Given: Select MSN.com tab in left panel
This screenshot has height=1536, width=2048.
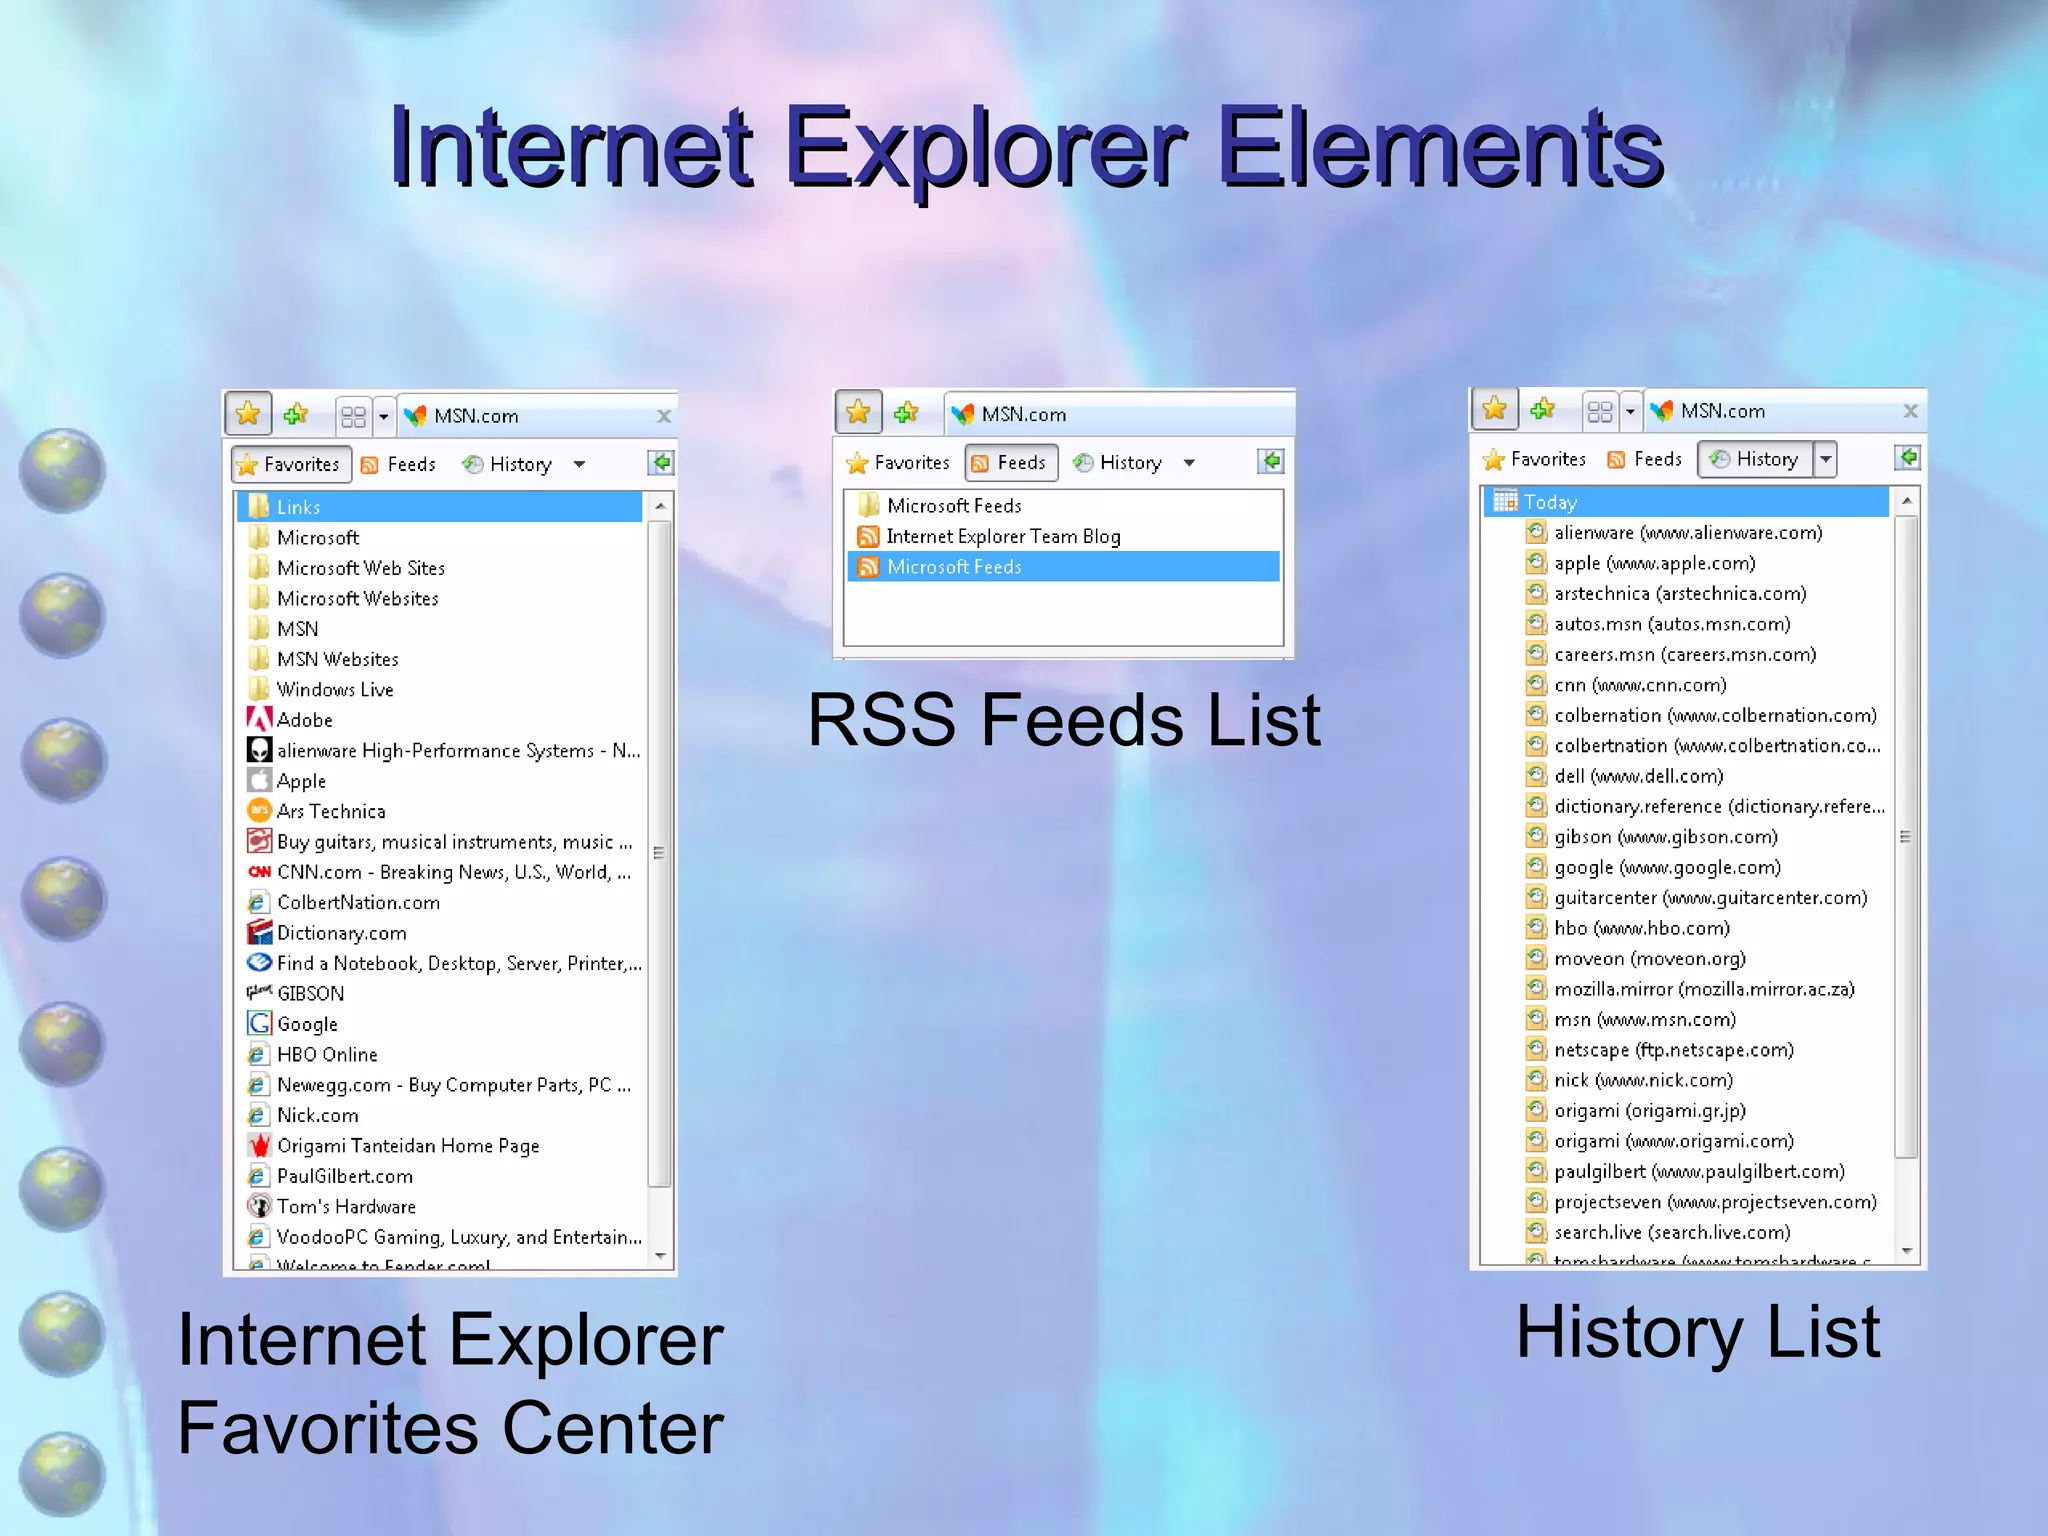Looking at the screenshot, I should click(536, 416).
